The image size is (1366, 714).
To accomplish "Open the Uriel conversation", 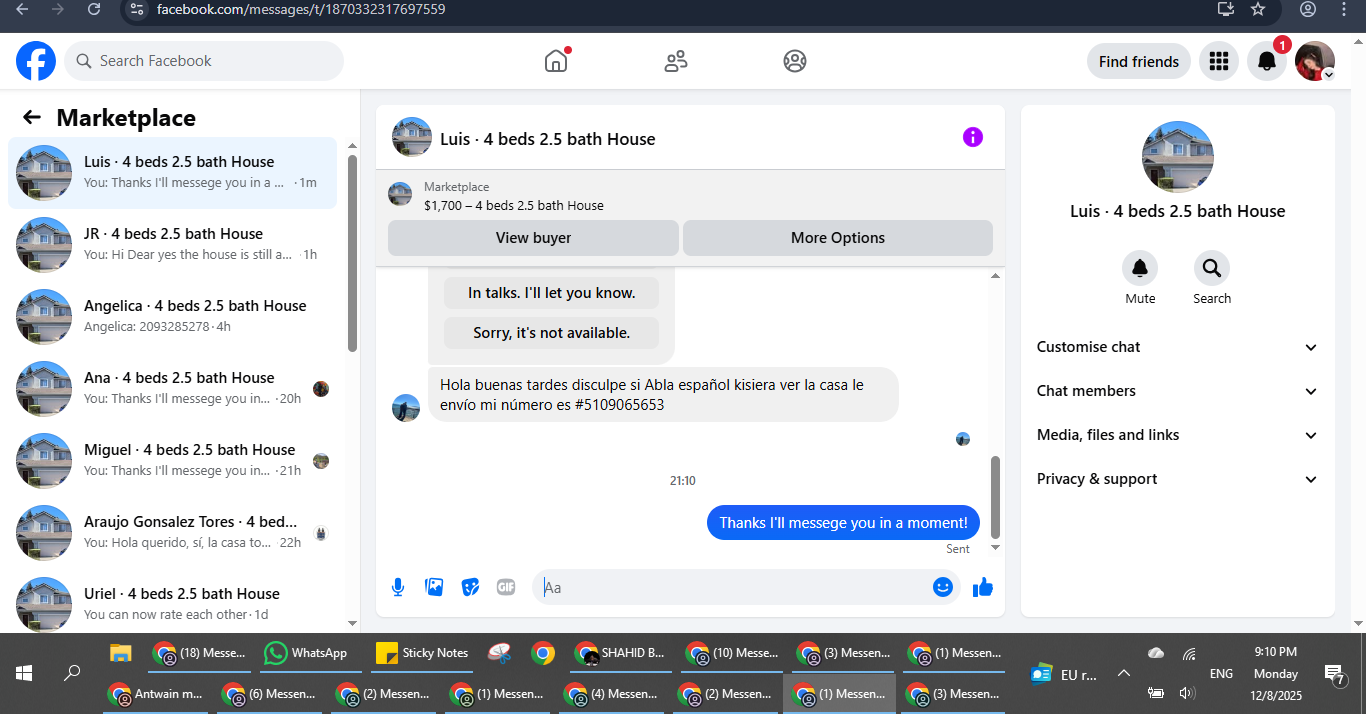I will [172, 600].
